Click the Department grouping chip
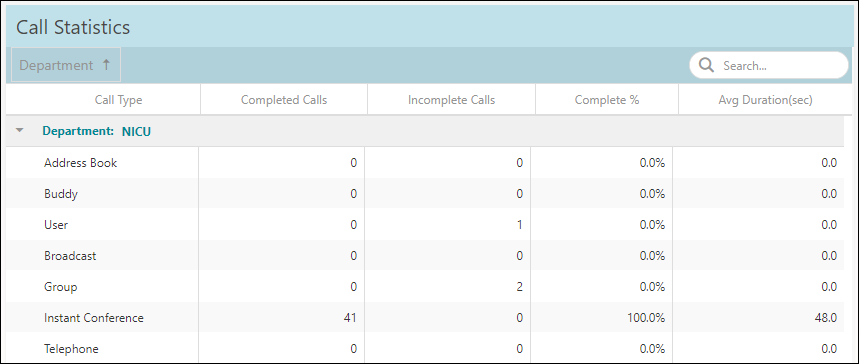The image size is (859, 364). click(66, 65)
